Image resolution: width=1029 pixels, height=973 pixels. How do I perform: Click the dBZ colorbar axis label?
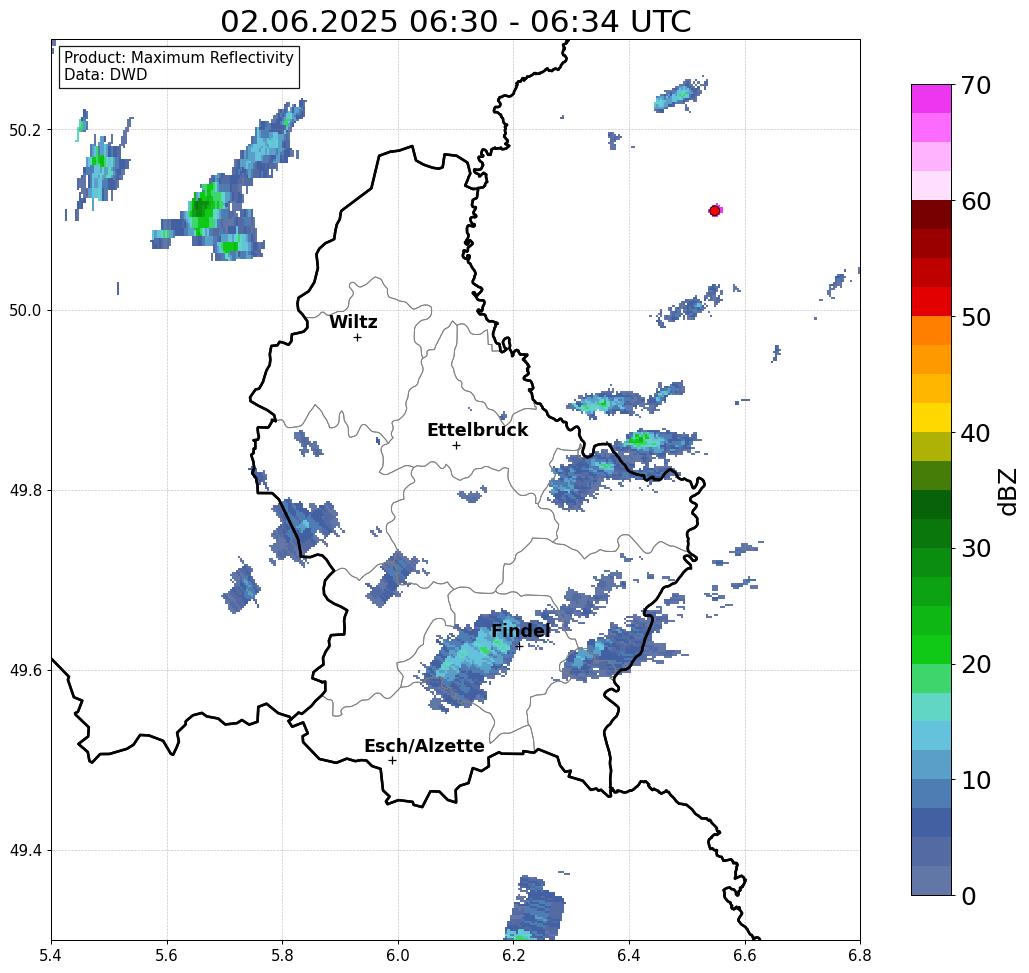pyautogui.click(x=1007, y=491)
